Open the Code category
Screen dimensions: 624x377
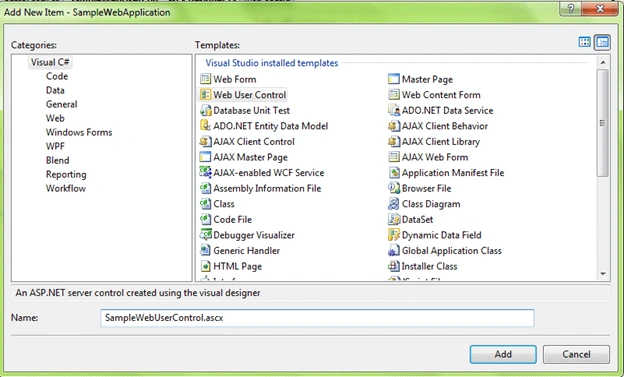57,76
